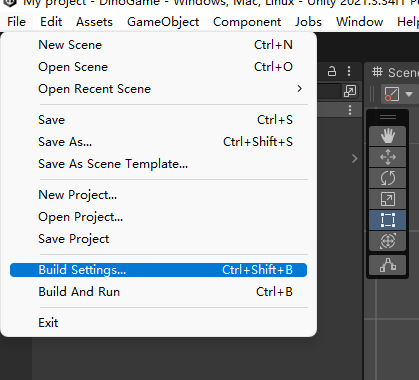Expand the hierarchy item arrow
The width and height of the screenshot is (419, 380).
pyautogui.click(x=355, y=159)
